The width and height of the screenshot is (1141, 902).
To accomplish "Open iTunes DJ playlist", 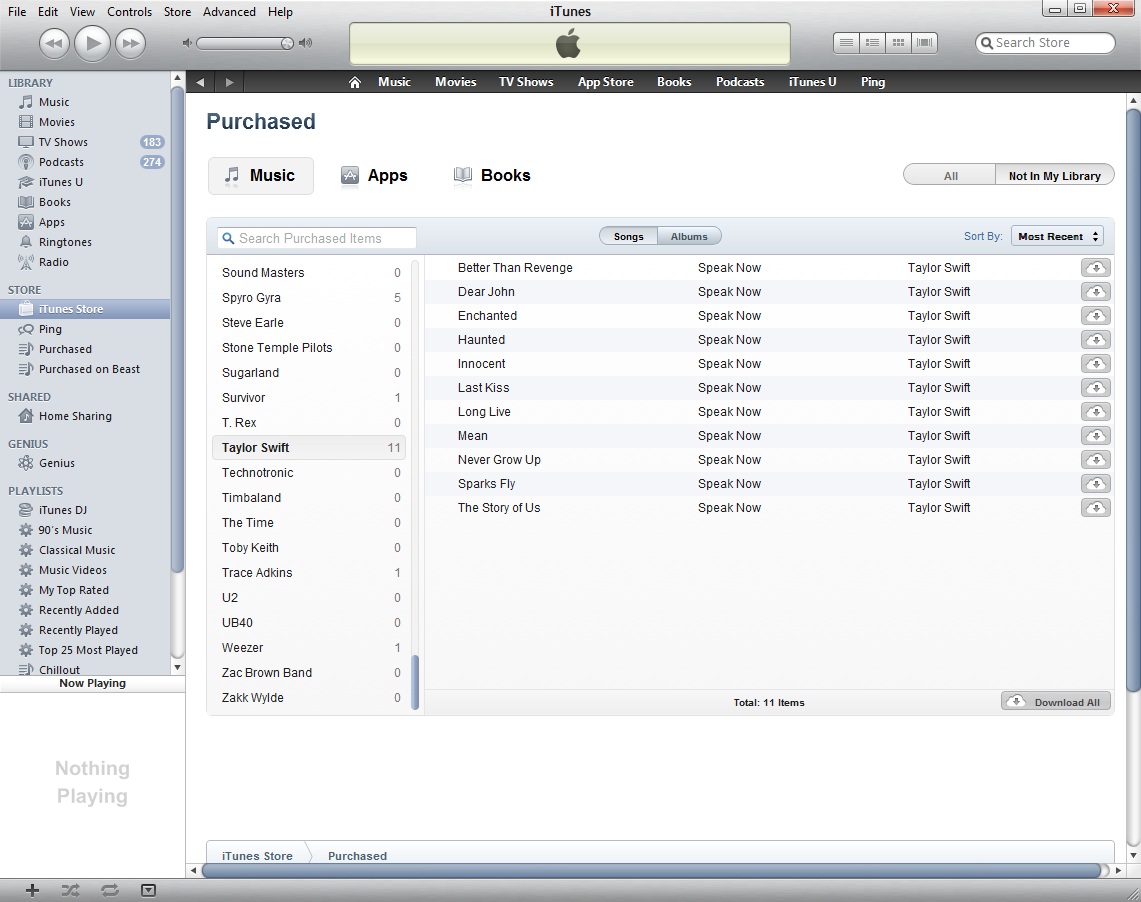I will click(x=63, y=510).
